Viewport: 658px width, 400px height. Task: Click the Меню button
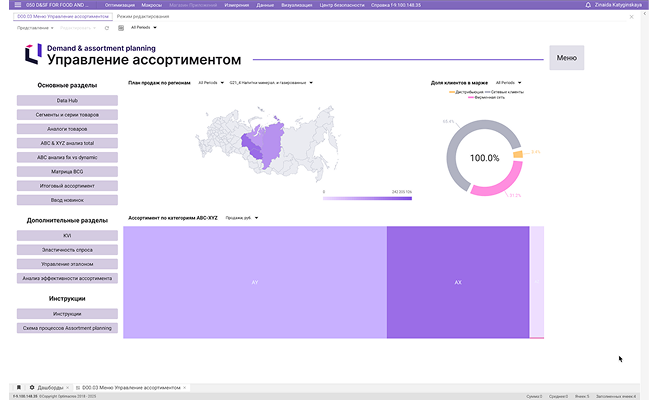(x=566, y=58)
